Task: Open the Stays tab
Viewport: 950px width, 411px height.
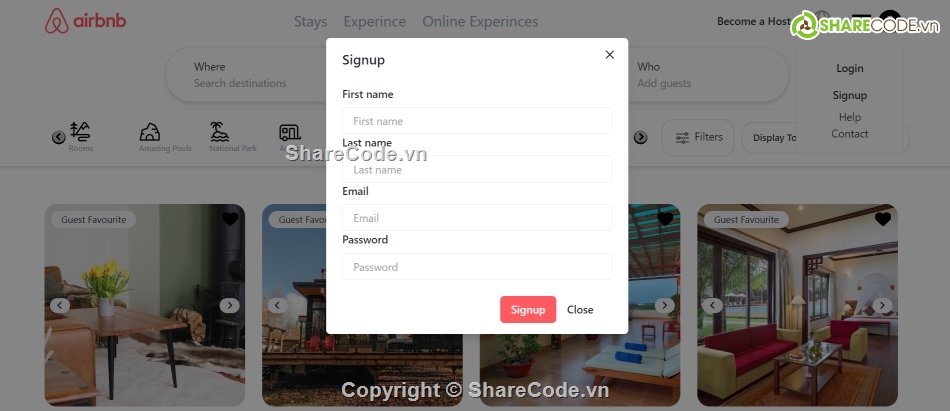Action: coord(310,22)
